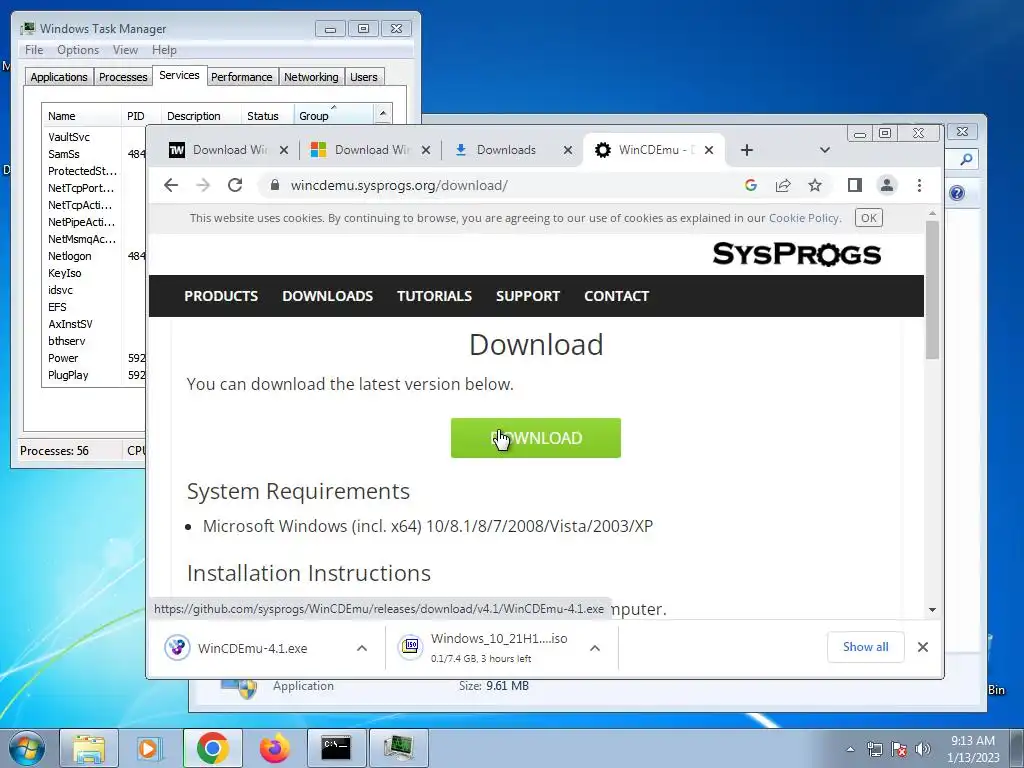This screenshot has height=768, width=1024.
Task: Expand options for the Windows 10 iso download
Action: pos(595,648)
